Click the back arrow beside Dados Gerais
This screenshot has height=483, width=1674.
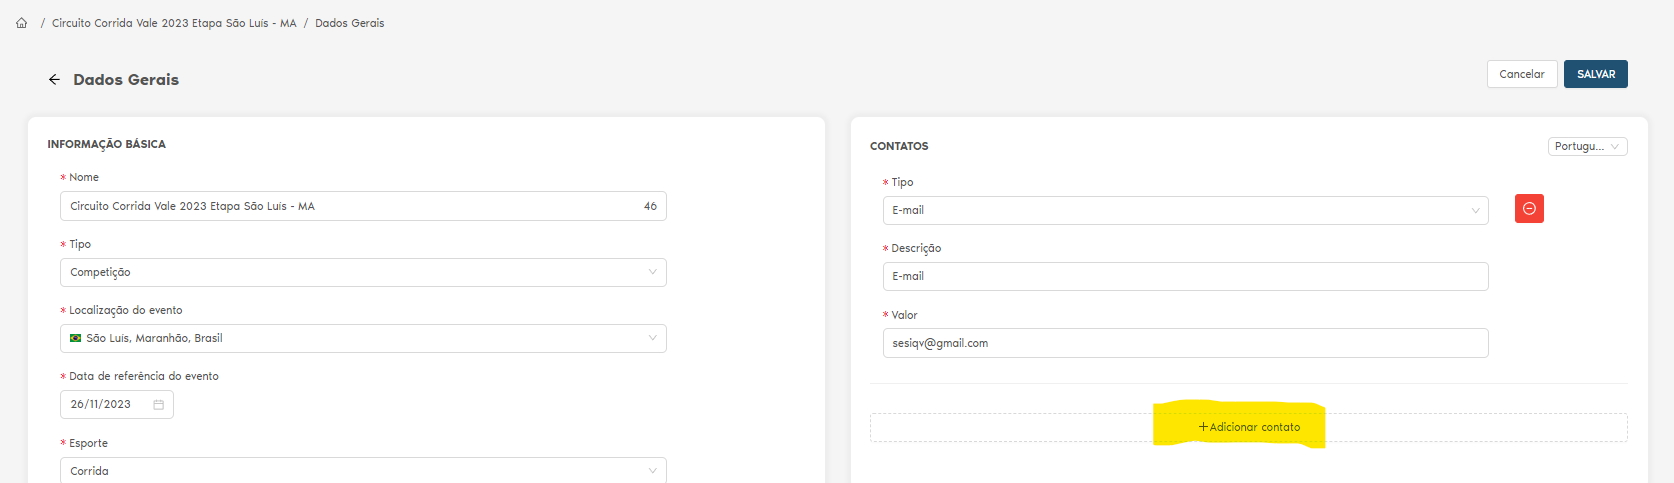[x=54, y=80]
